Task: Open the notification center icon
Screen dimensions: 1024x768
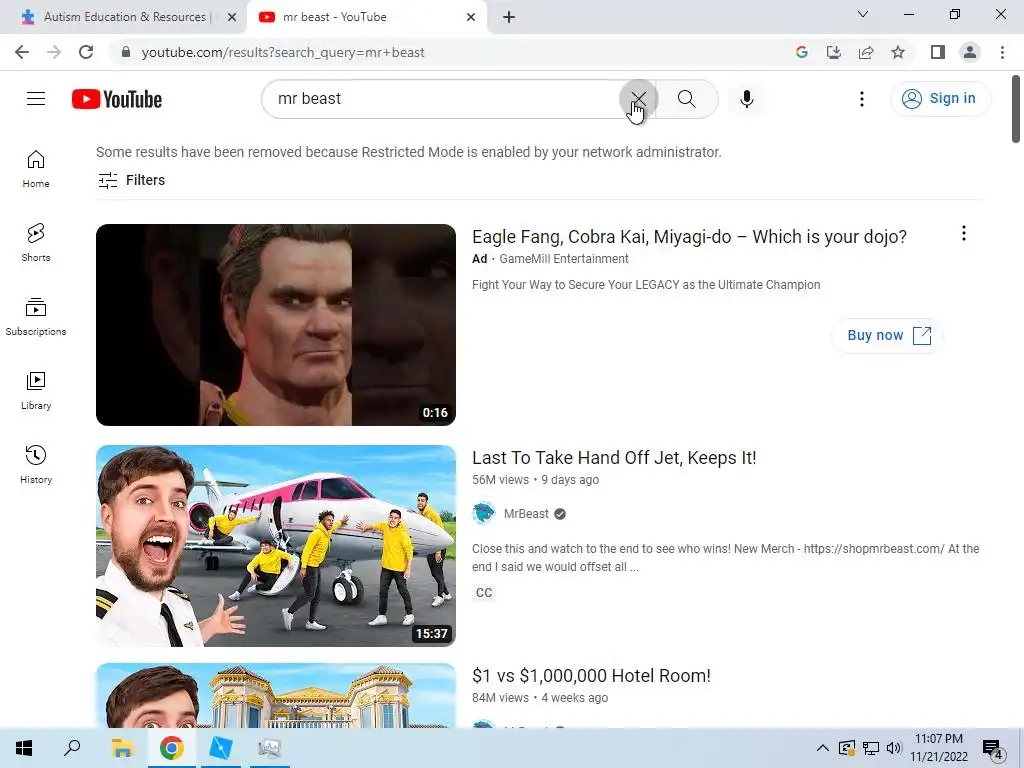Action: coord(992,748)
